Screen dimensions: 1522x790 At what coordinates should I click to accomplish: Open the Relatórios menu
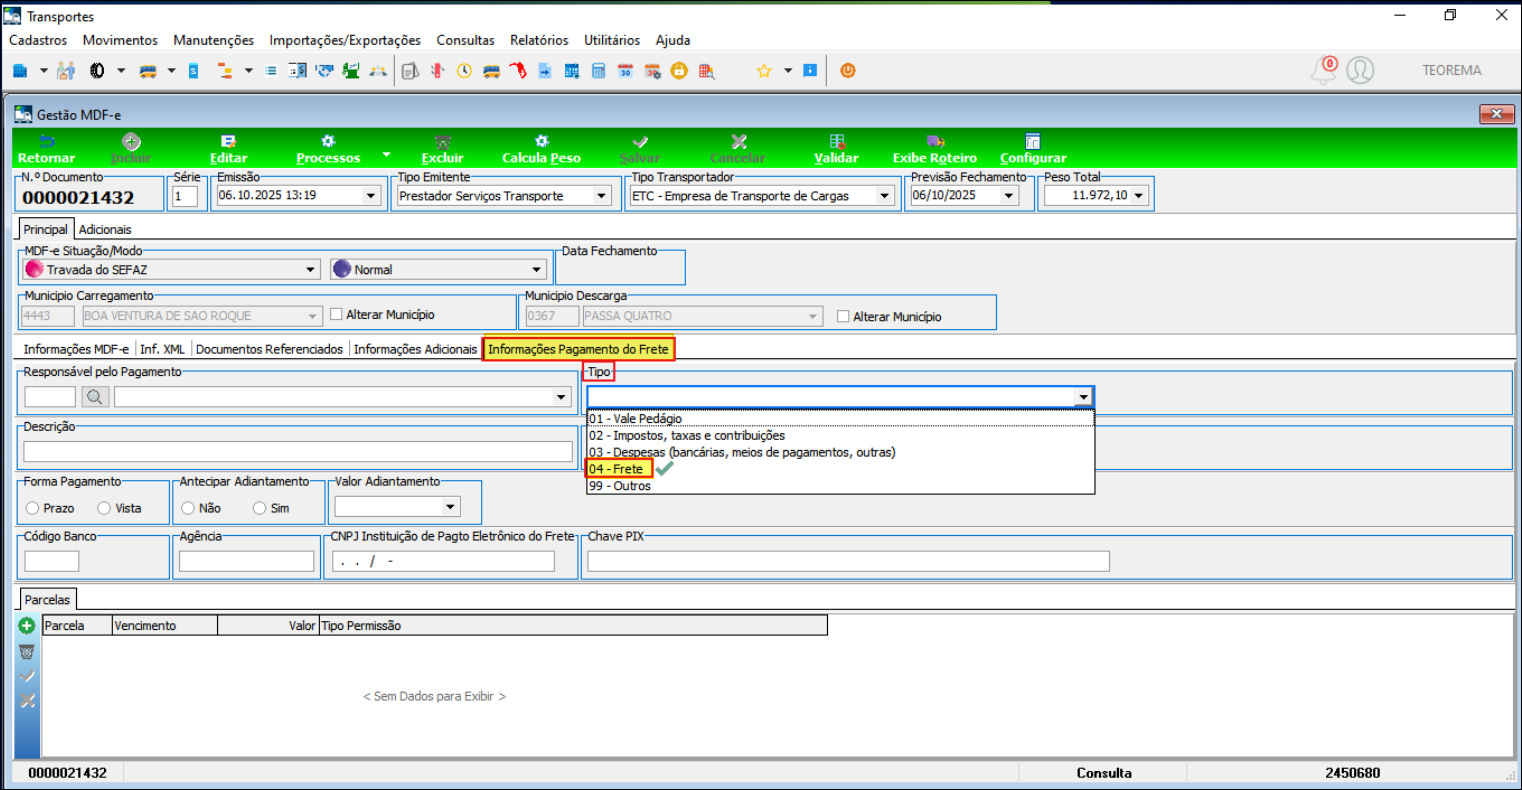pyautogui.click(x=538, y=40)
